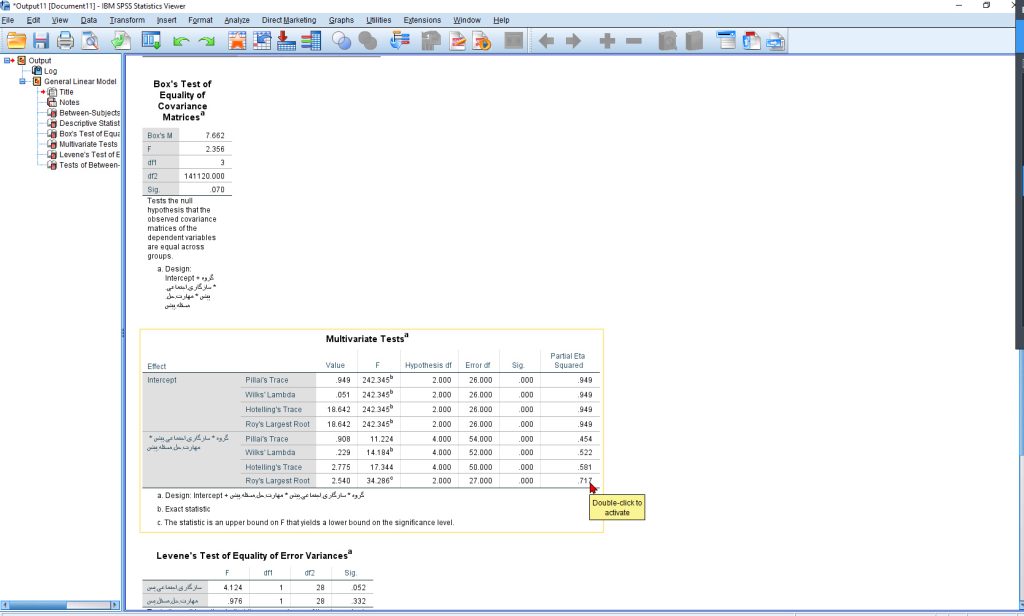Click the Insert Title toolbar icon
The image size is (1024, 616).
[x=751, y=41]
